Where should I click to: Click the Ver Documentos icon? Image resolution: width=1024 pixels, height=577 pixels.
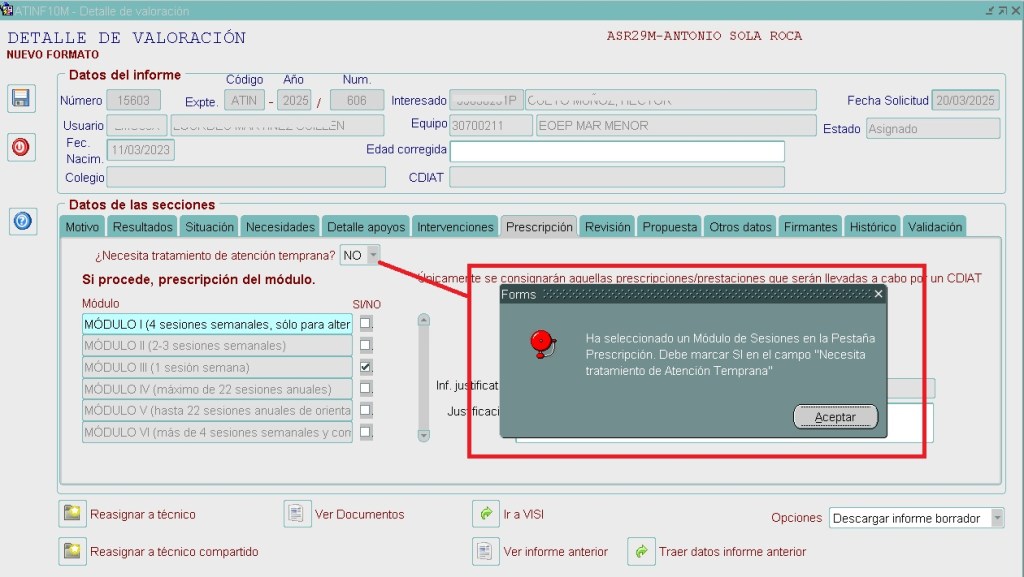pos(297,514)
